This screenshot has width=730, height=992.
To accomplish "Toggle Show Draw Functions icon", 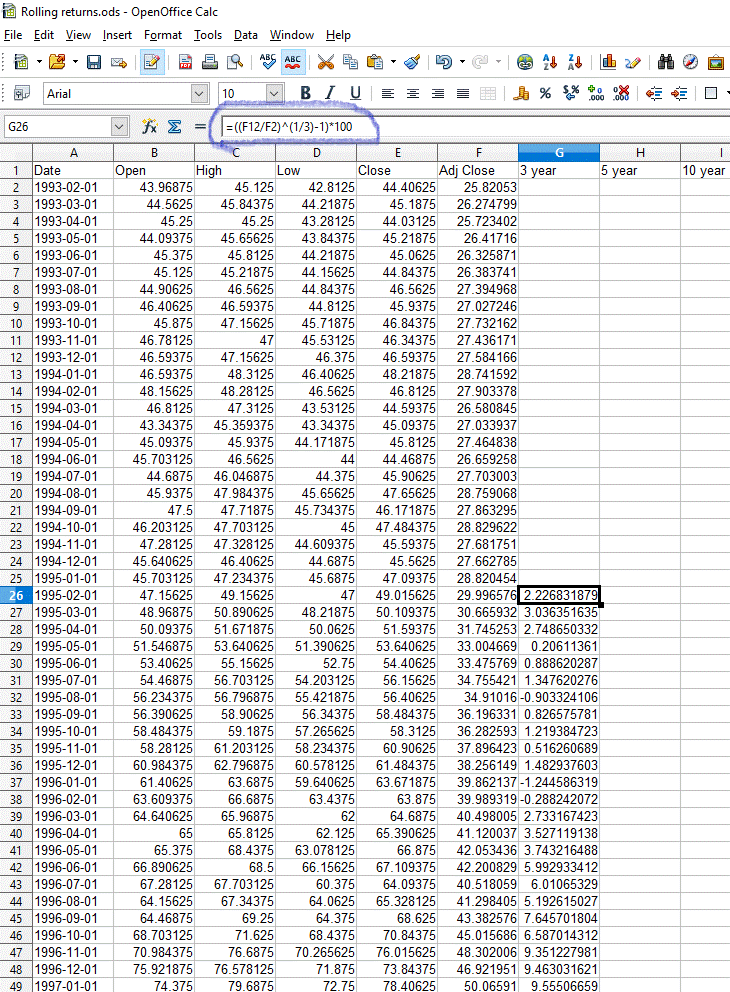I will pos(633,61).
